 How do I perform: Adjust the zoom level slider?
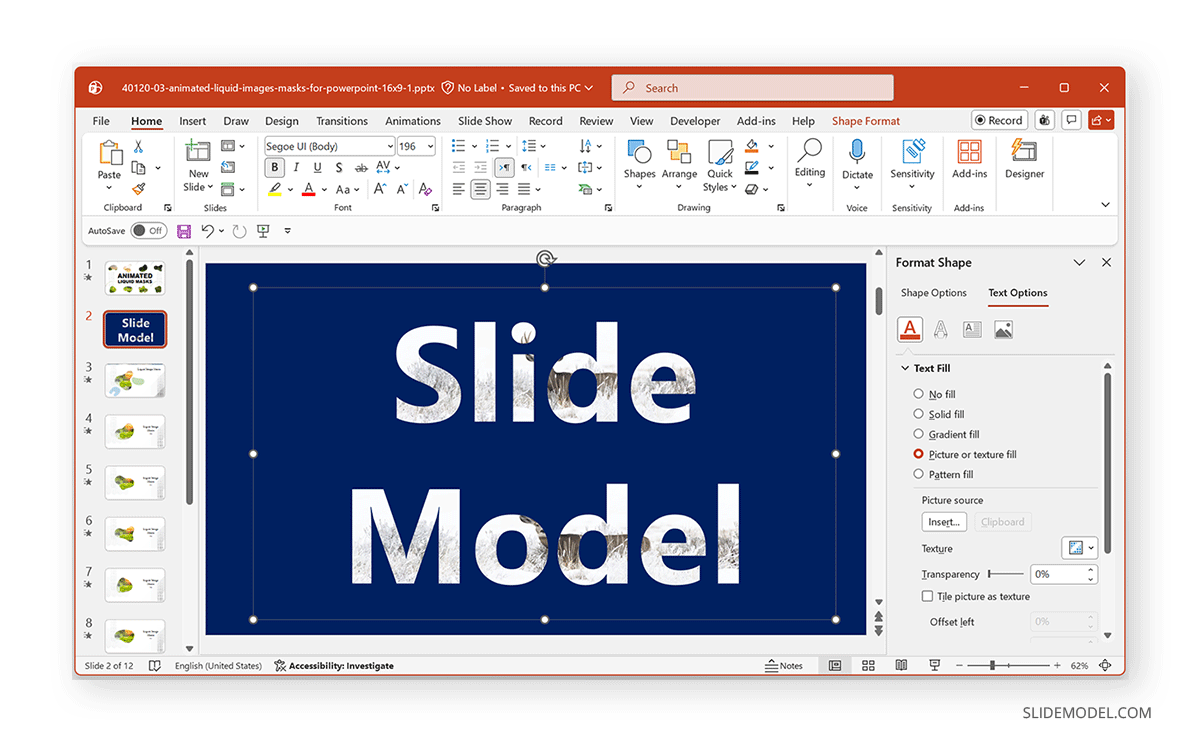pos(1007,665)
